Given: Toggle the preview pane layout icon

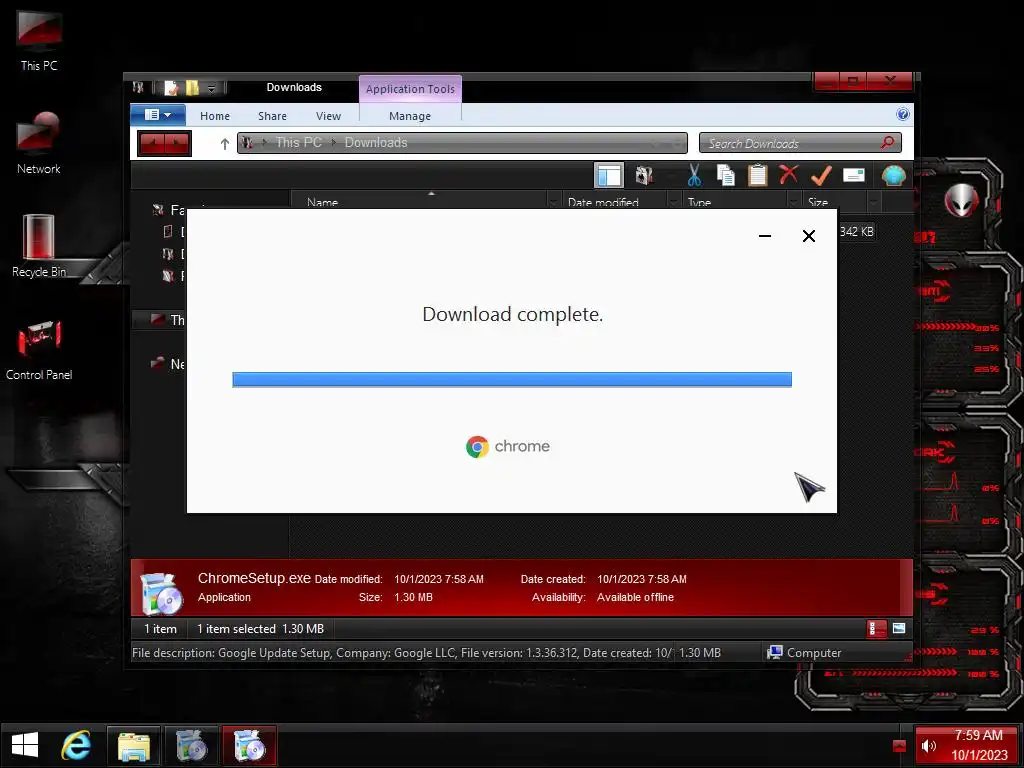Looking at the screenshot, I should [609, 175].
